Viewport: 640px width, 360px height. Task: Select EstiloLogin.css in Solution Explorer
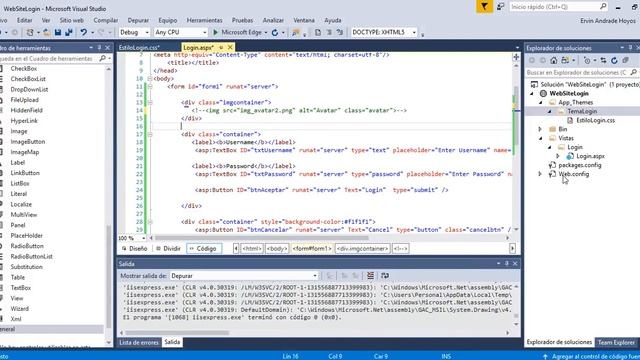pos(595,120)
